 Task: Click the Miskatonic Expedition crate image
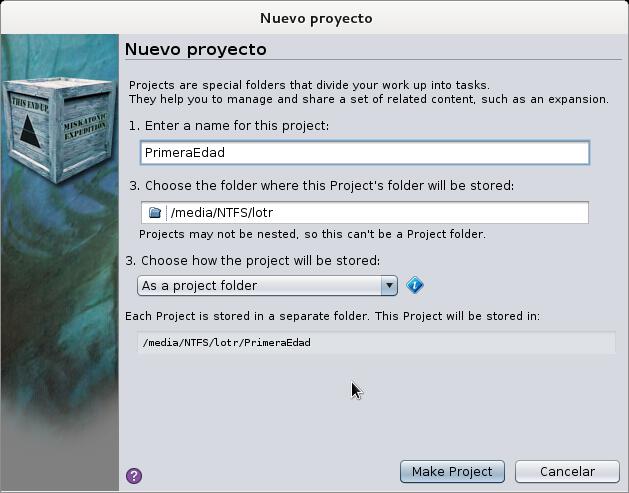(x=59, y=129)
